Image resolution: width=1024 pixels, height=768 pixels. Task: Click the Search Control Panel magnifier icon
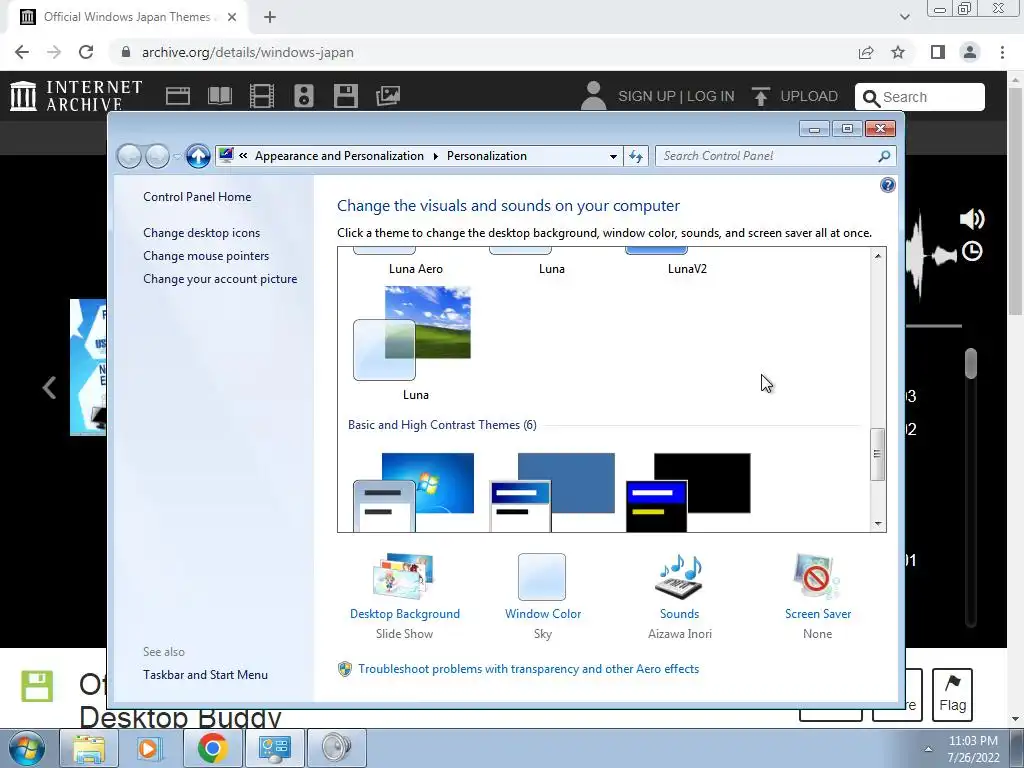(884, 156)
